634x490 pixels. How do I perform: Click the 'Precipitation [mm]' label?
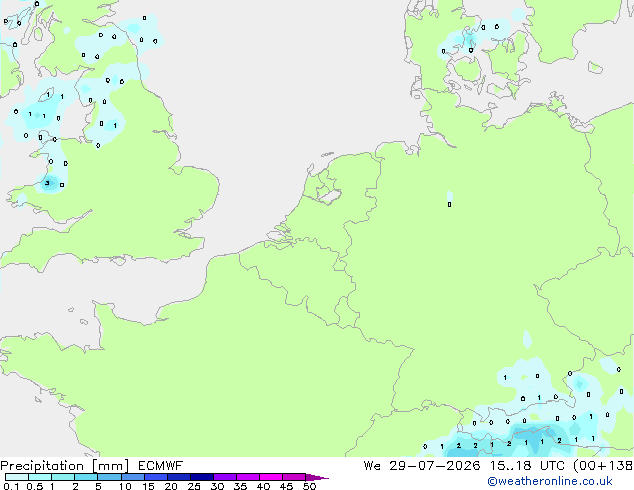(x=64, y=466)
